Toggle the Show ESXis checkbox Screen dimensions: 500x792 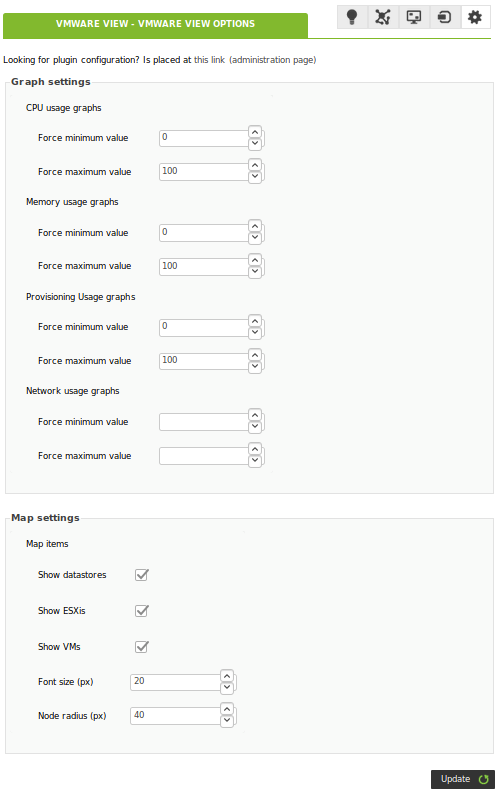point(142,611)
